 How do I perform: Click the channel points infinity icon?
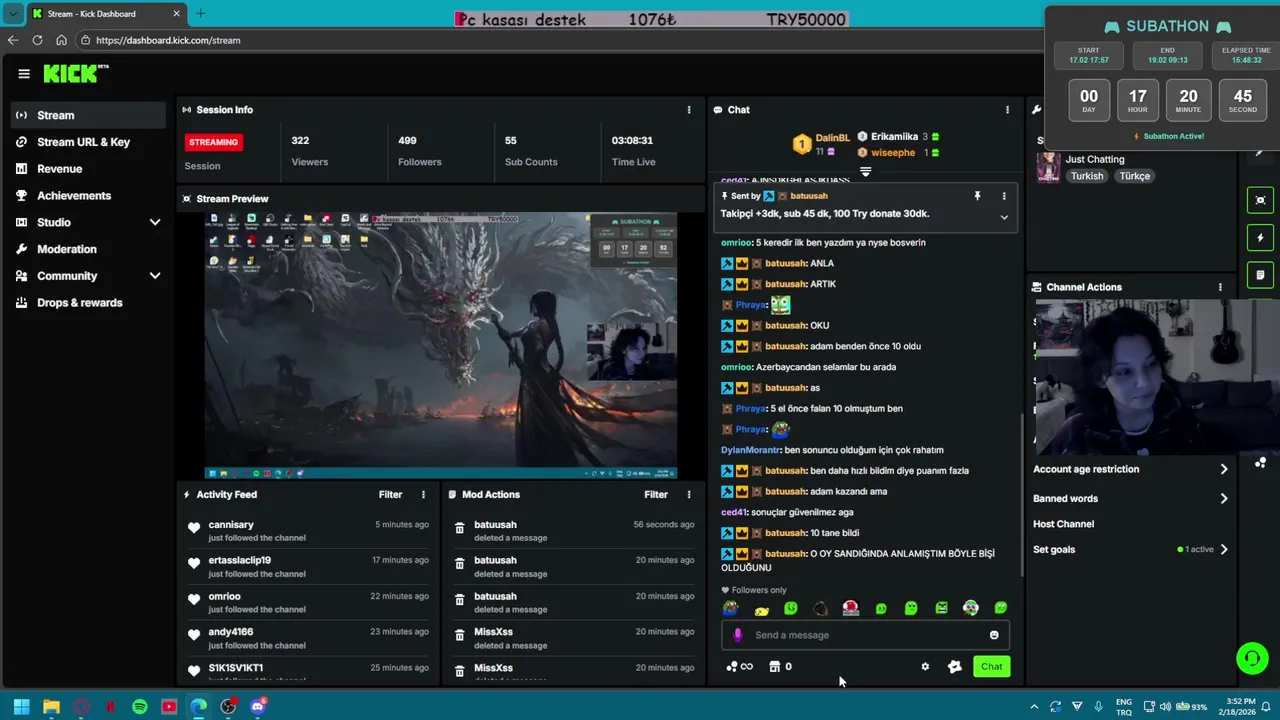tap(741, 667)
